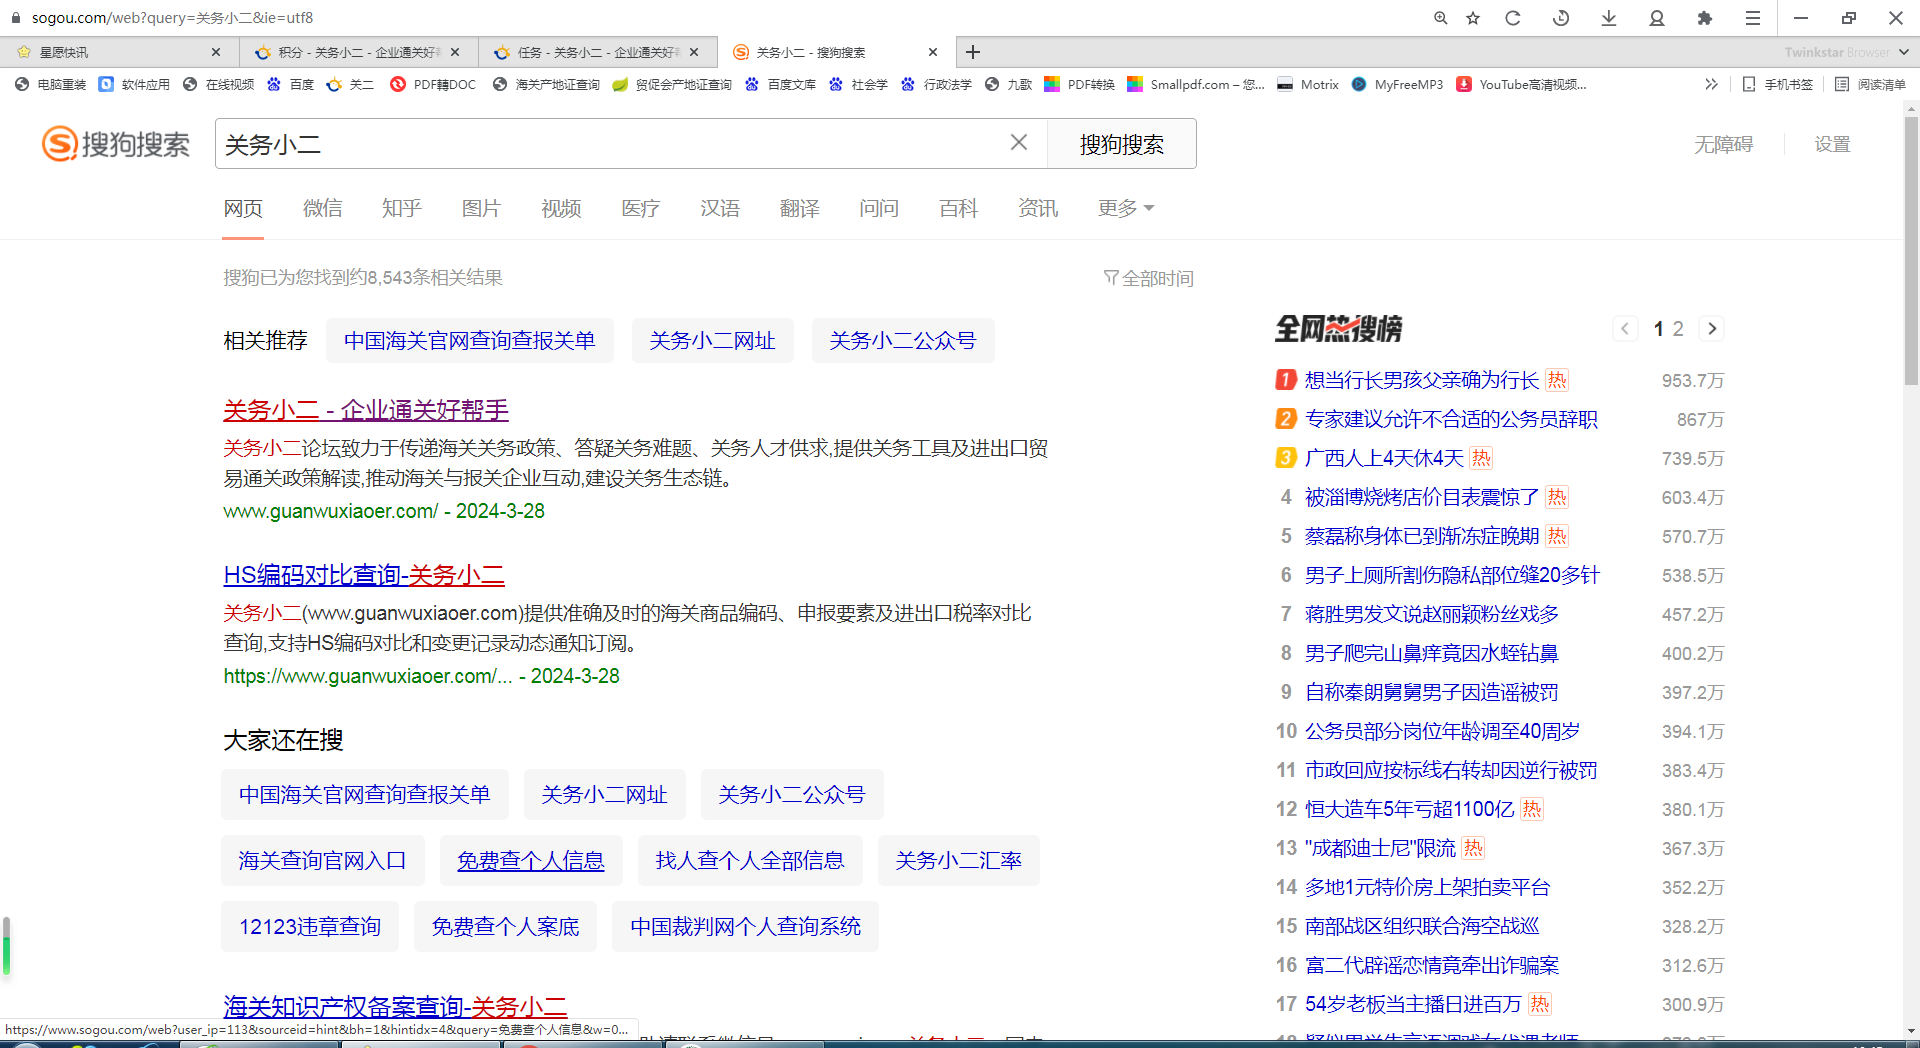
Task: Open result 海关知识产权备案查询-关务小二
Action: pos(395,1006)
